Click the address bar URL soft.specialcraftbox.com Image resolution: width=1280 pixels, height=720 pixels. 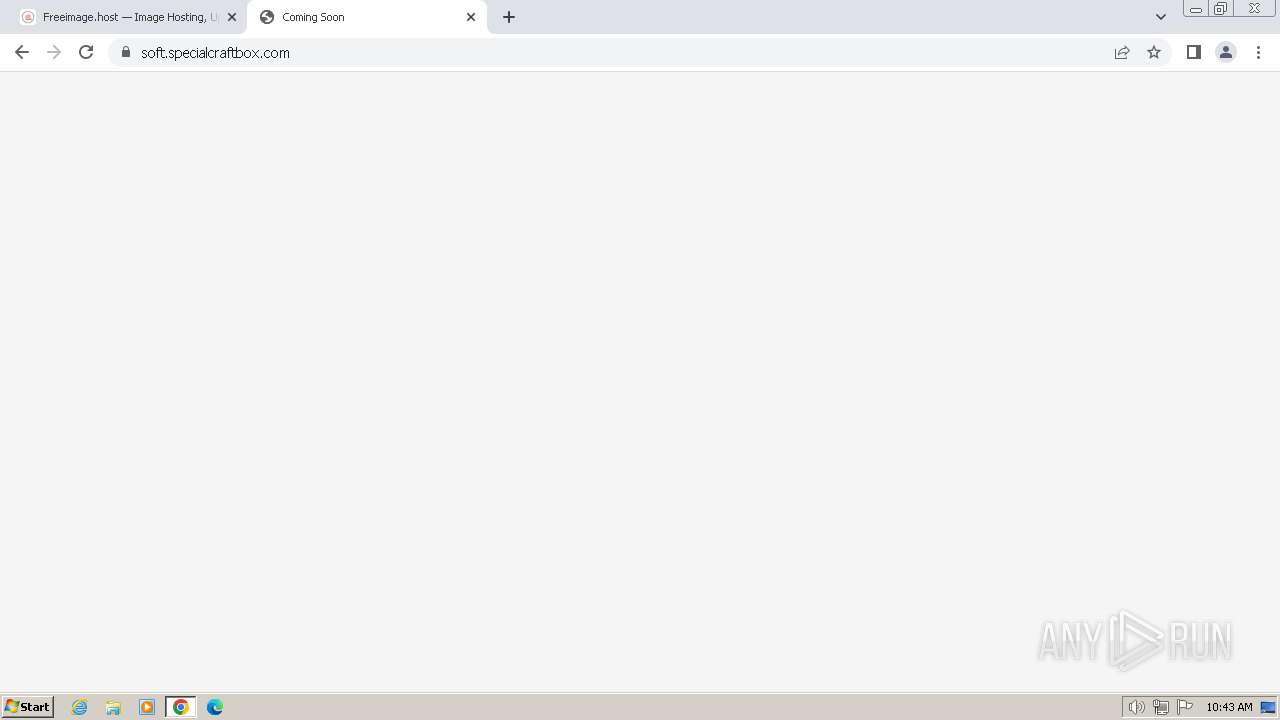pyautogui.click(x=215, y=53)
